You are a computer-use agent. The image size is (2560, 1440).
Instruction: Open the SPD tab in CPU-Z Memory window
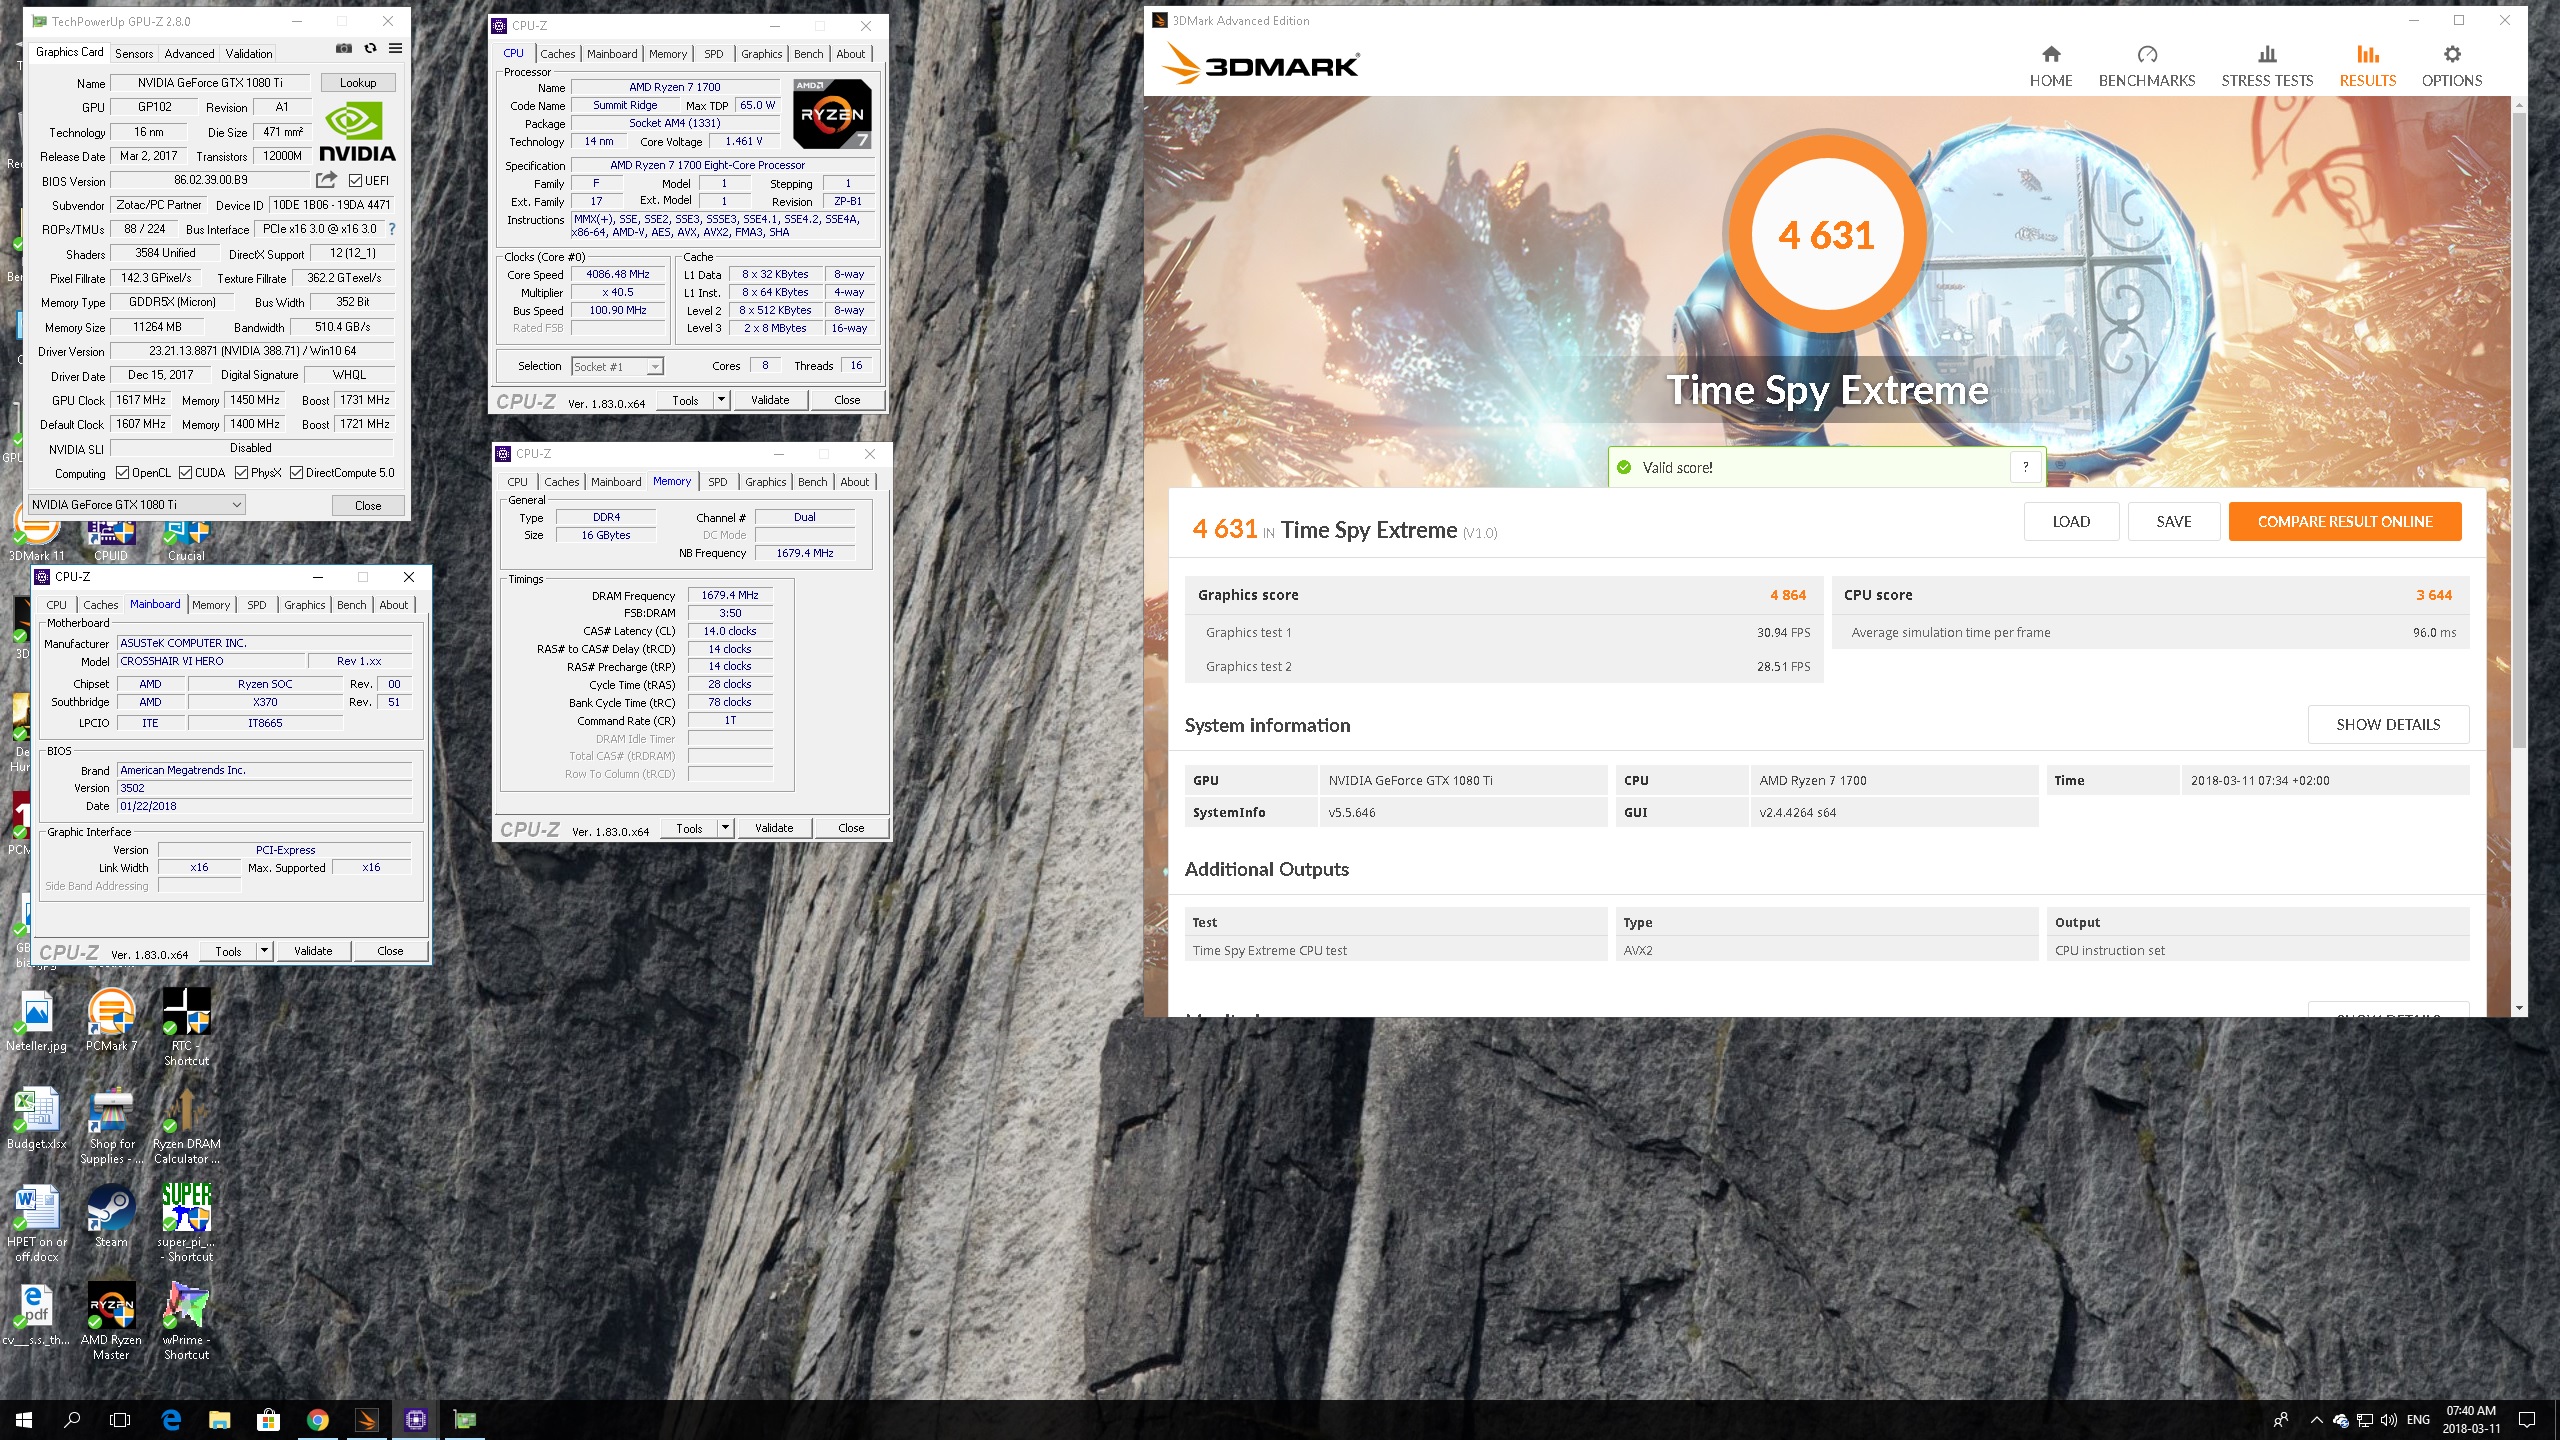point(718,482)
